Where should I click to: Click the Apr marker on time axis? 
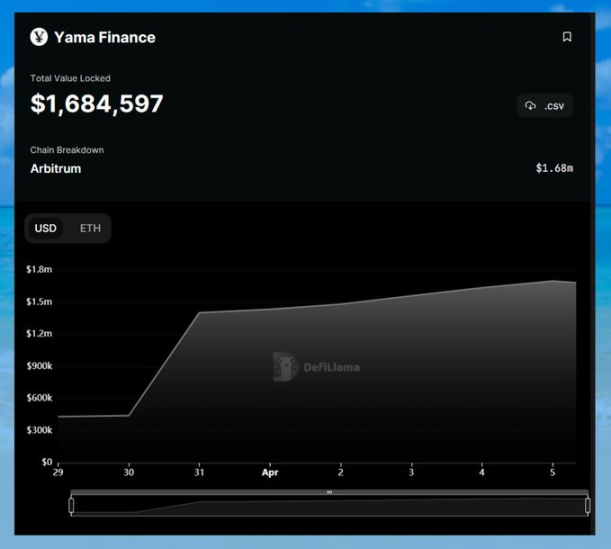coord(270,473)
